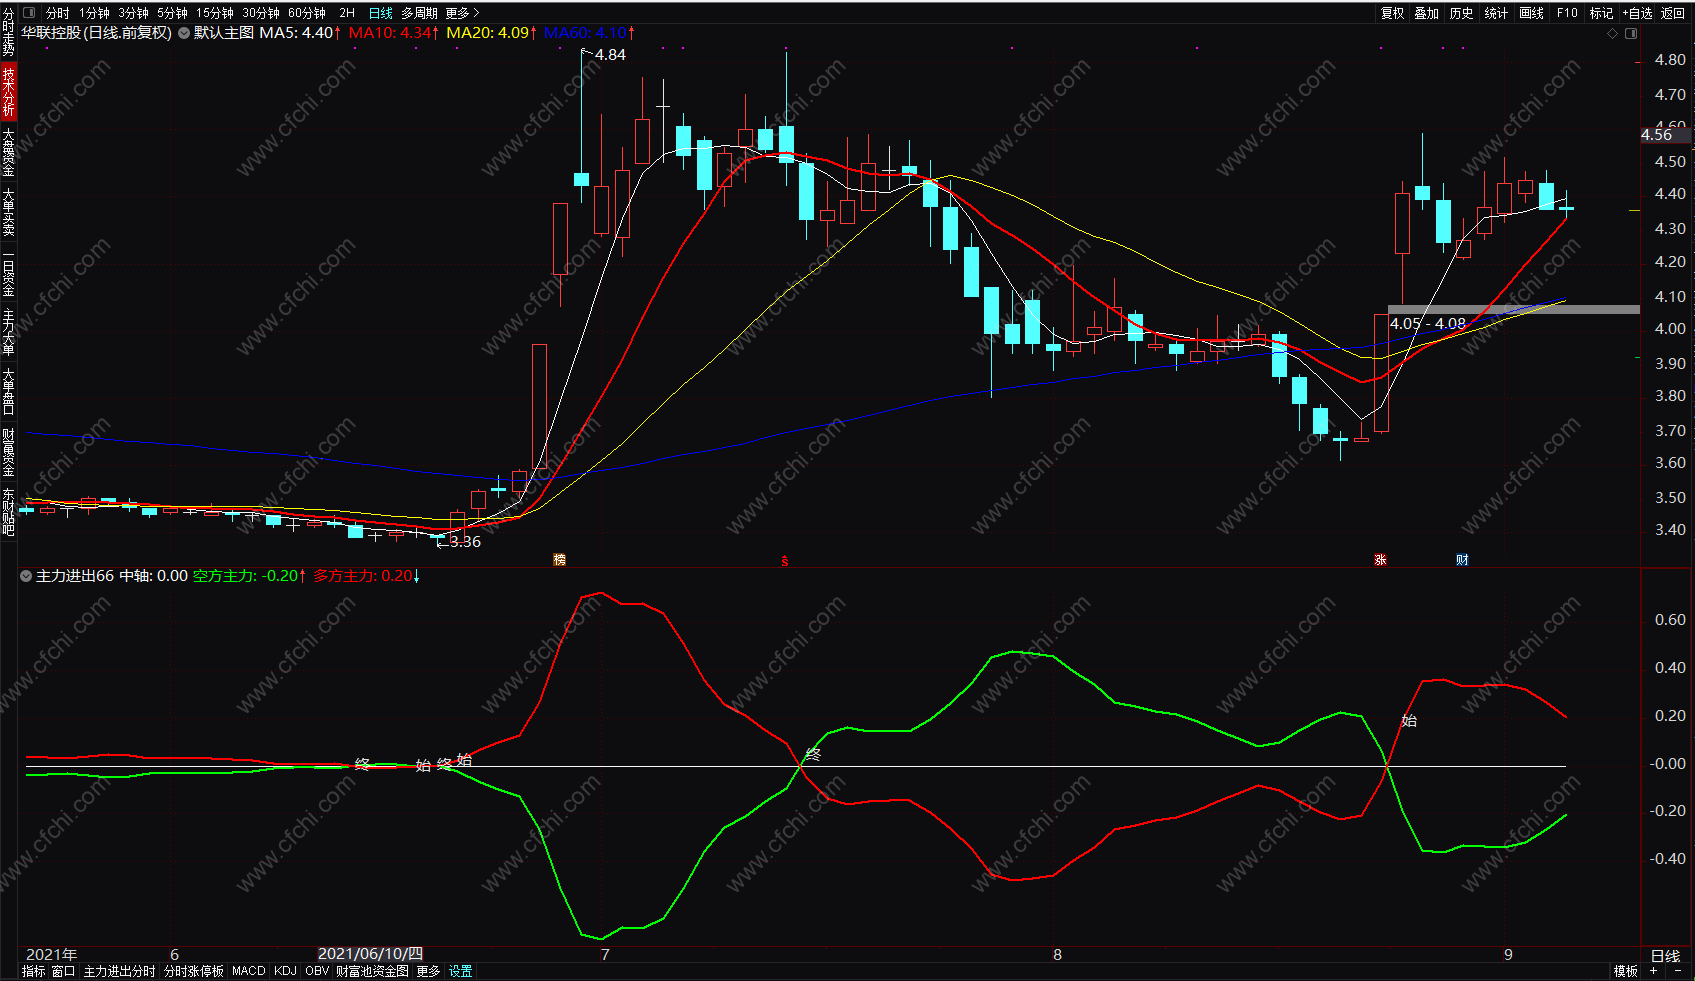Open indicator 设置 settings
Image resolution: width=1695 pixels, height=981 pixels.
pos(461,971)
